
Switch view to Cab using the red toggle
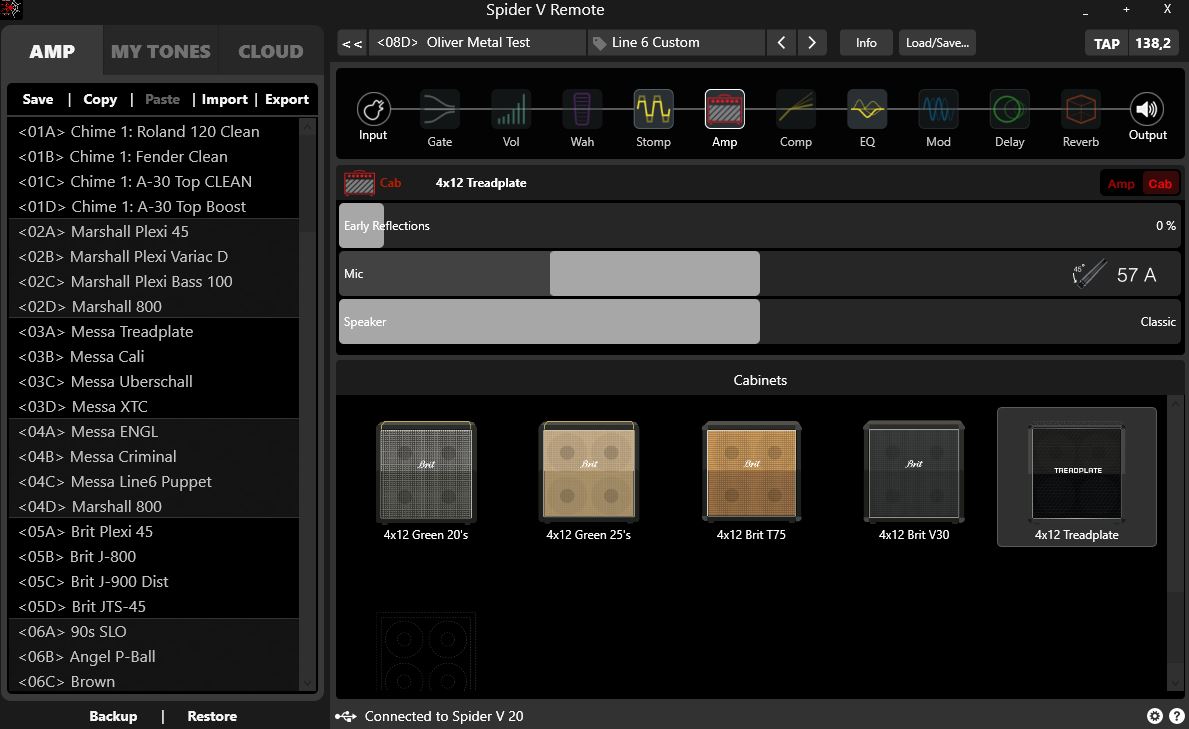coord(1160,184)
